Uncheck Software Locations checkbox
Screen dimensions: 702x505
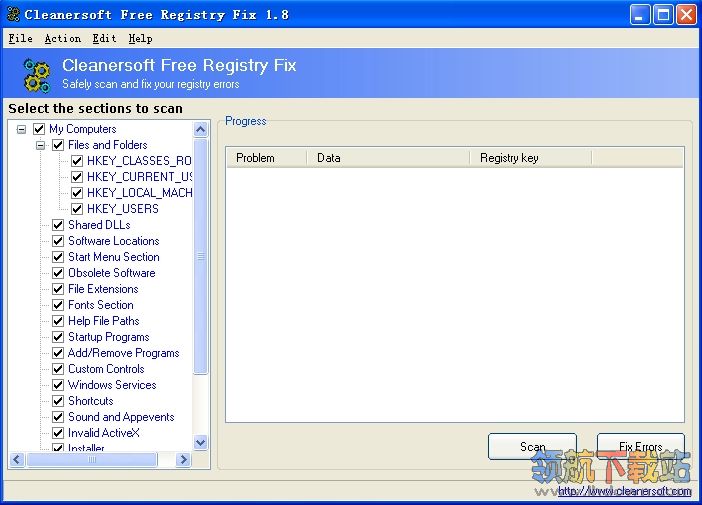click(x=58, y=241)
